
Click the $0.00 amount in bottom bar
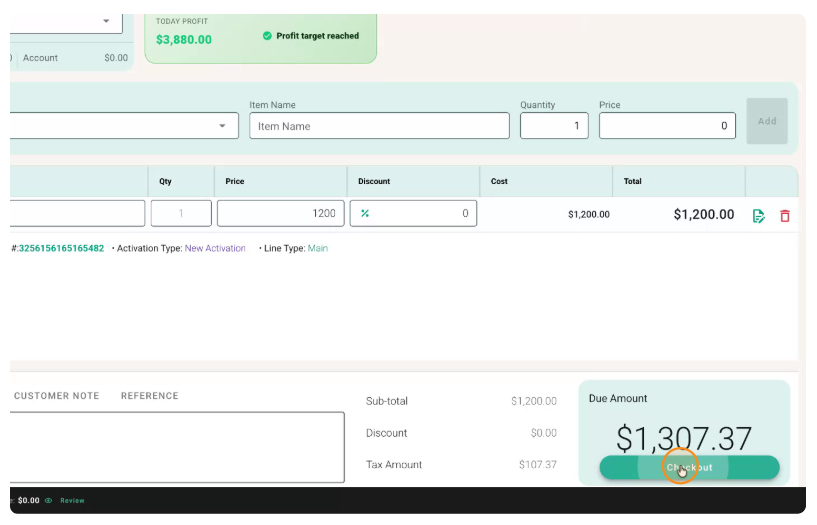[x=29, y=501]
